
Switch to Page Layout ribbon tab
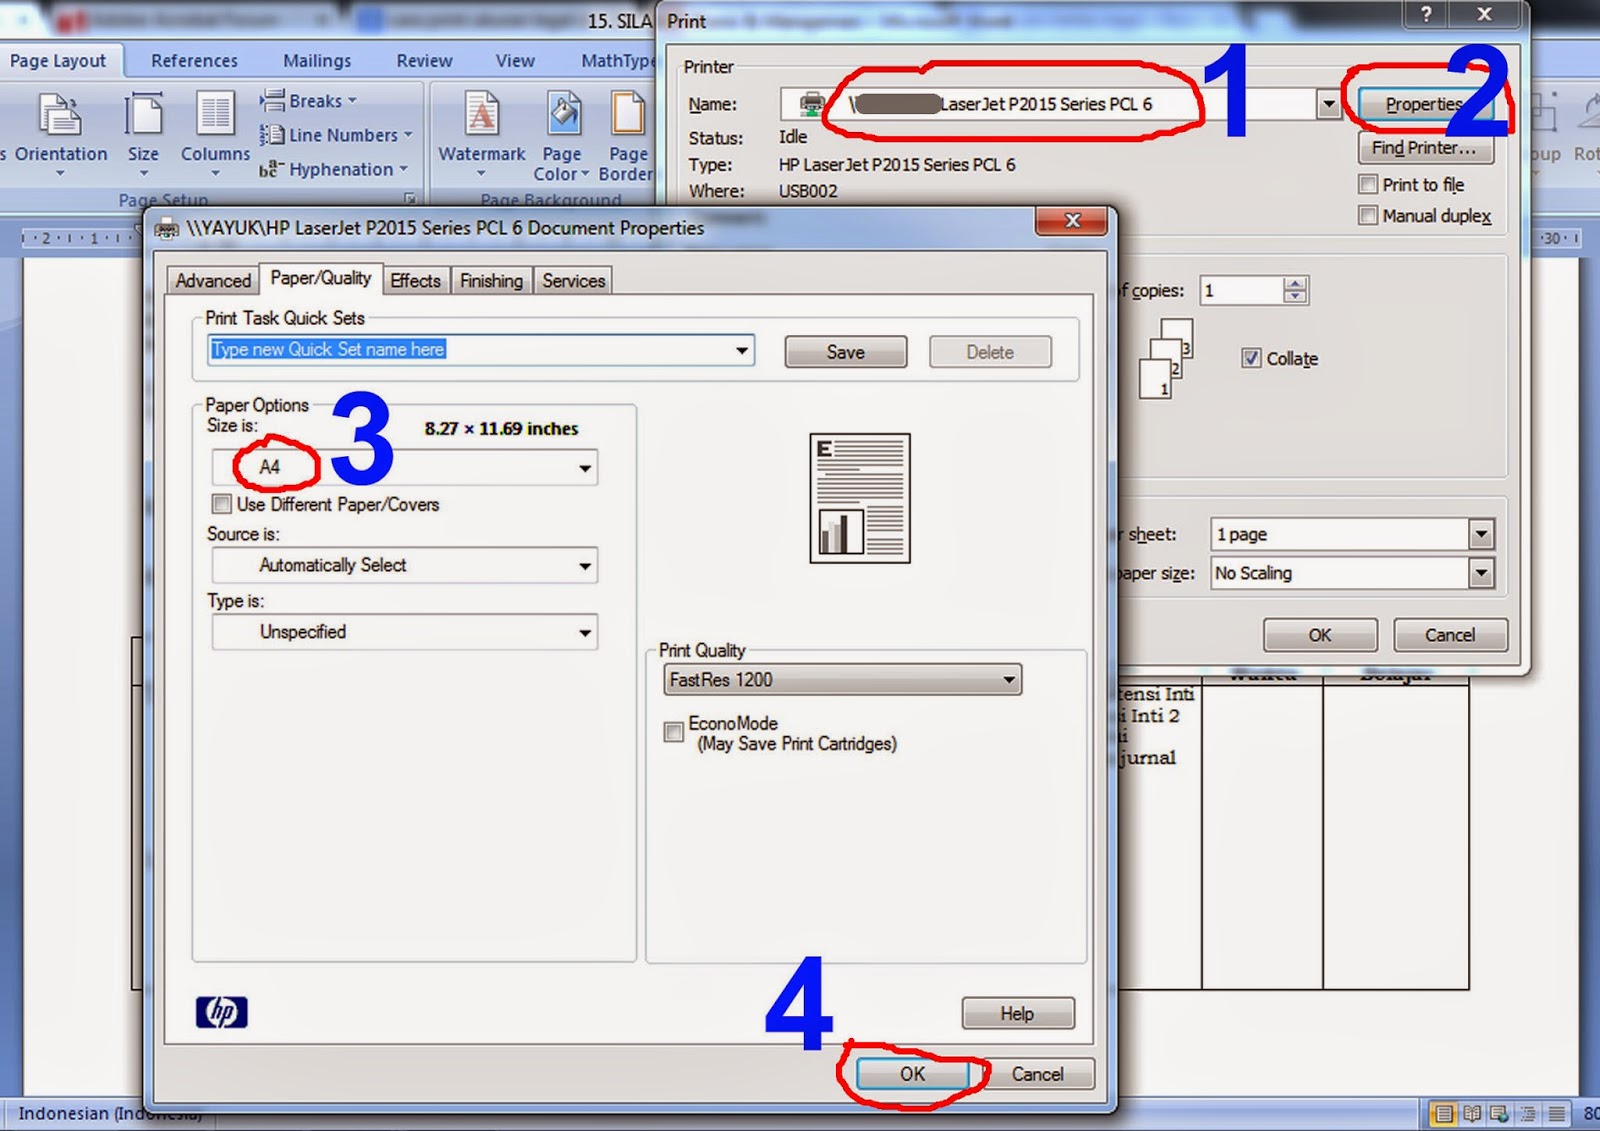coord(58,61)
